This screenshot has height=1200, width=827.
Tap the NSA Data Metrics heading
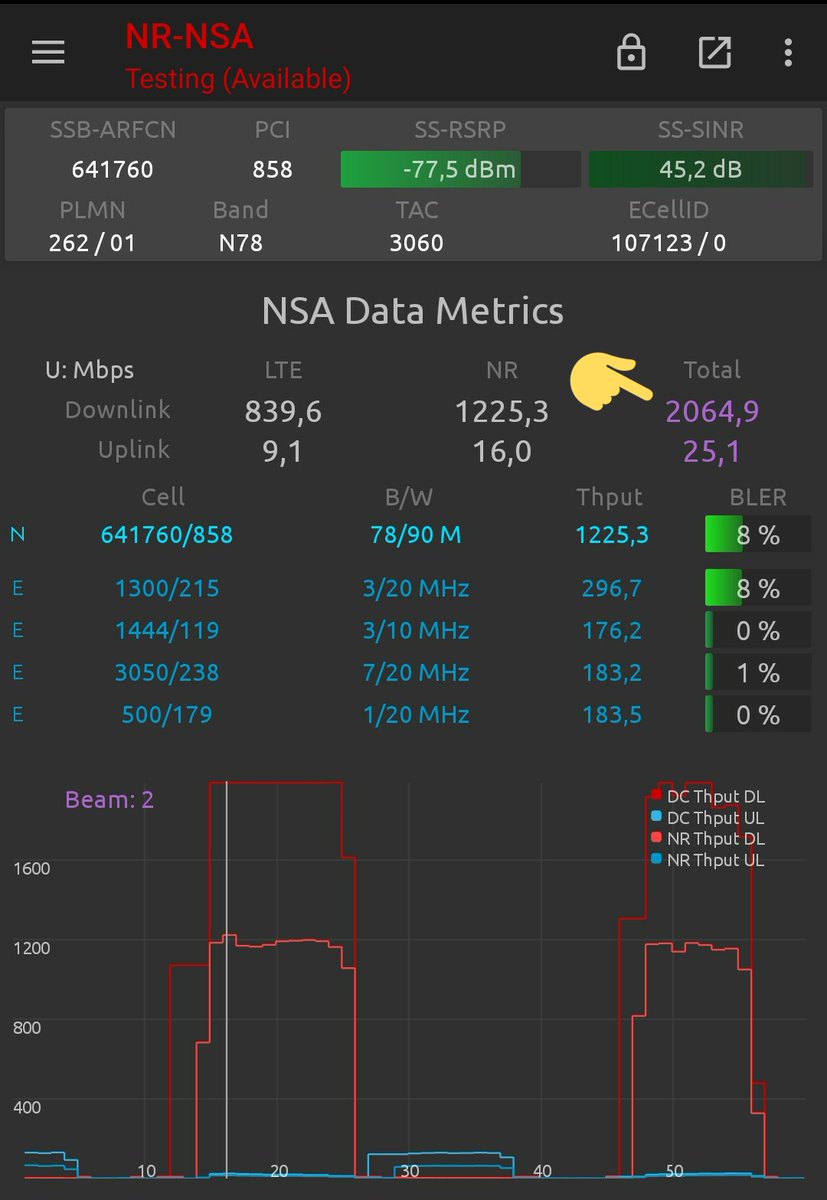412,311
